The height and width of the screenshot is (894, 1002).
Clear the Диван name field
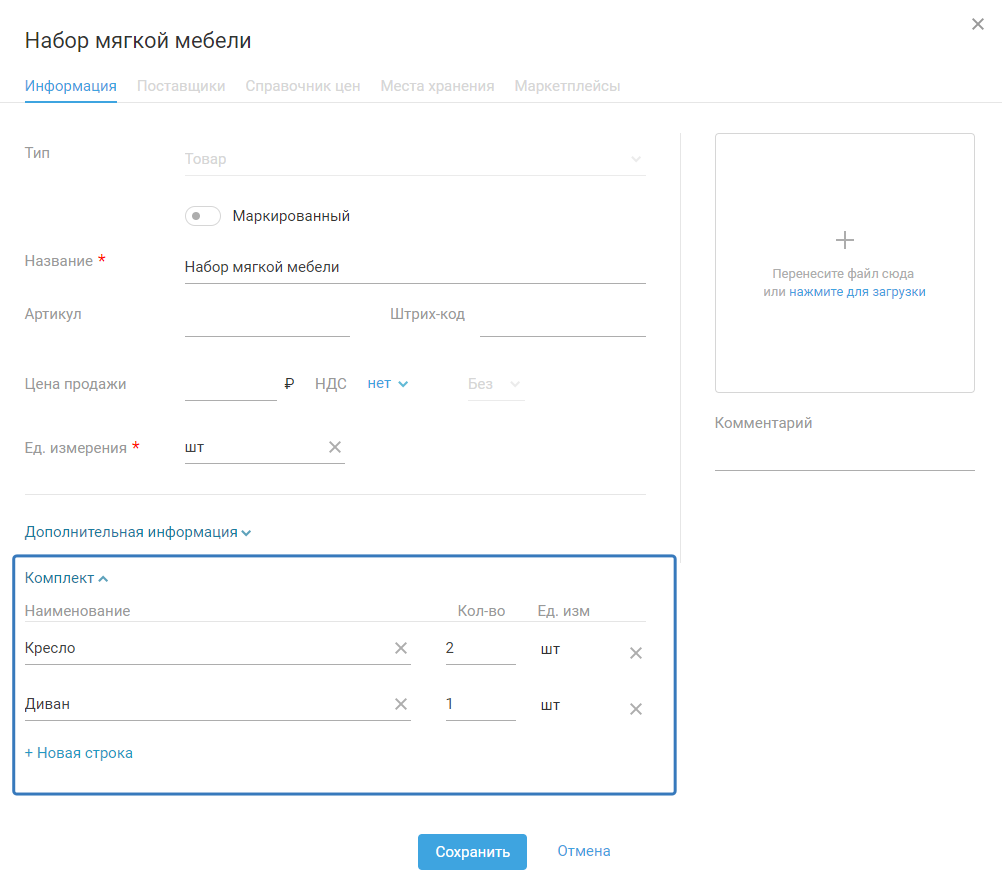click(401, 705)
